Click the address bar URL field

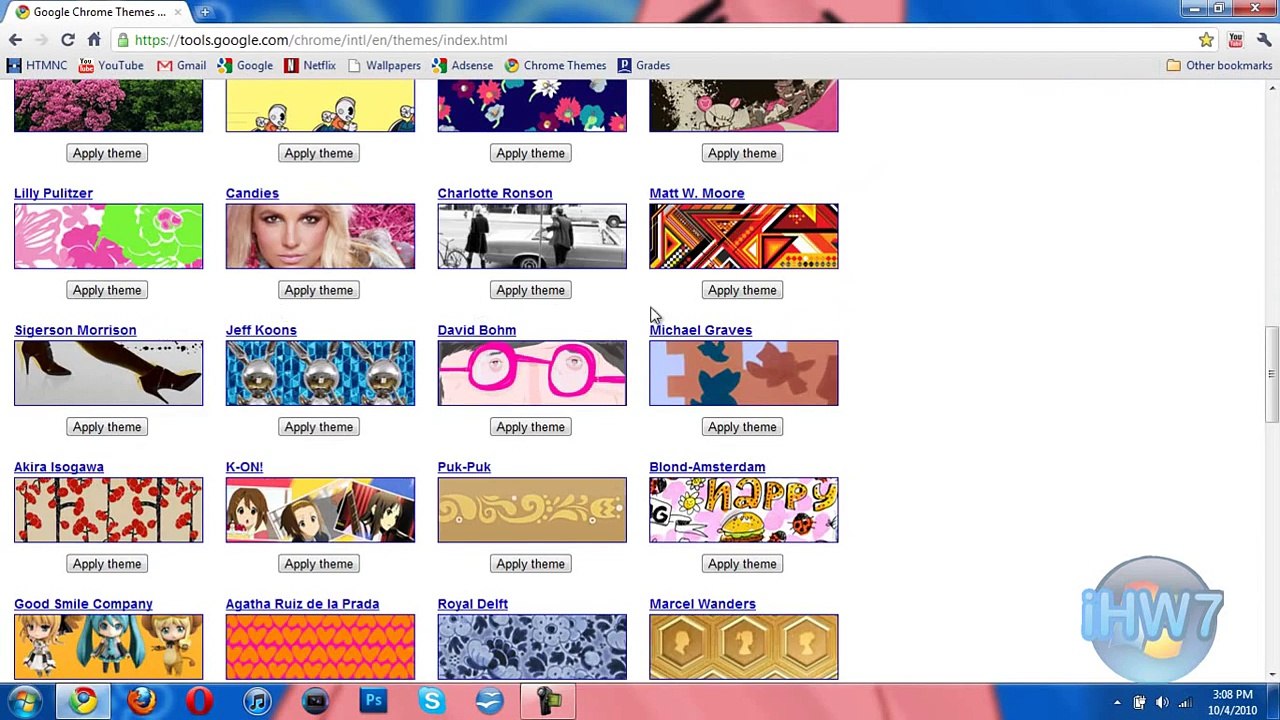[650, 40]
